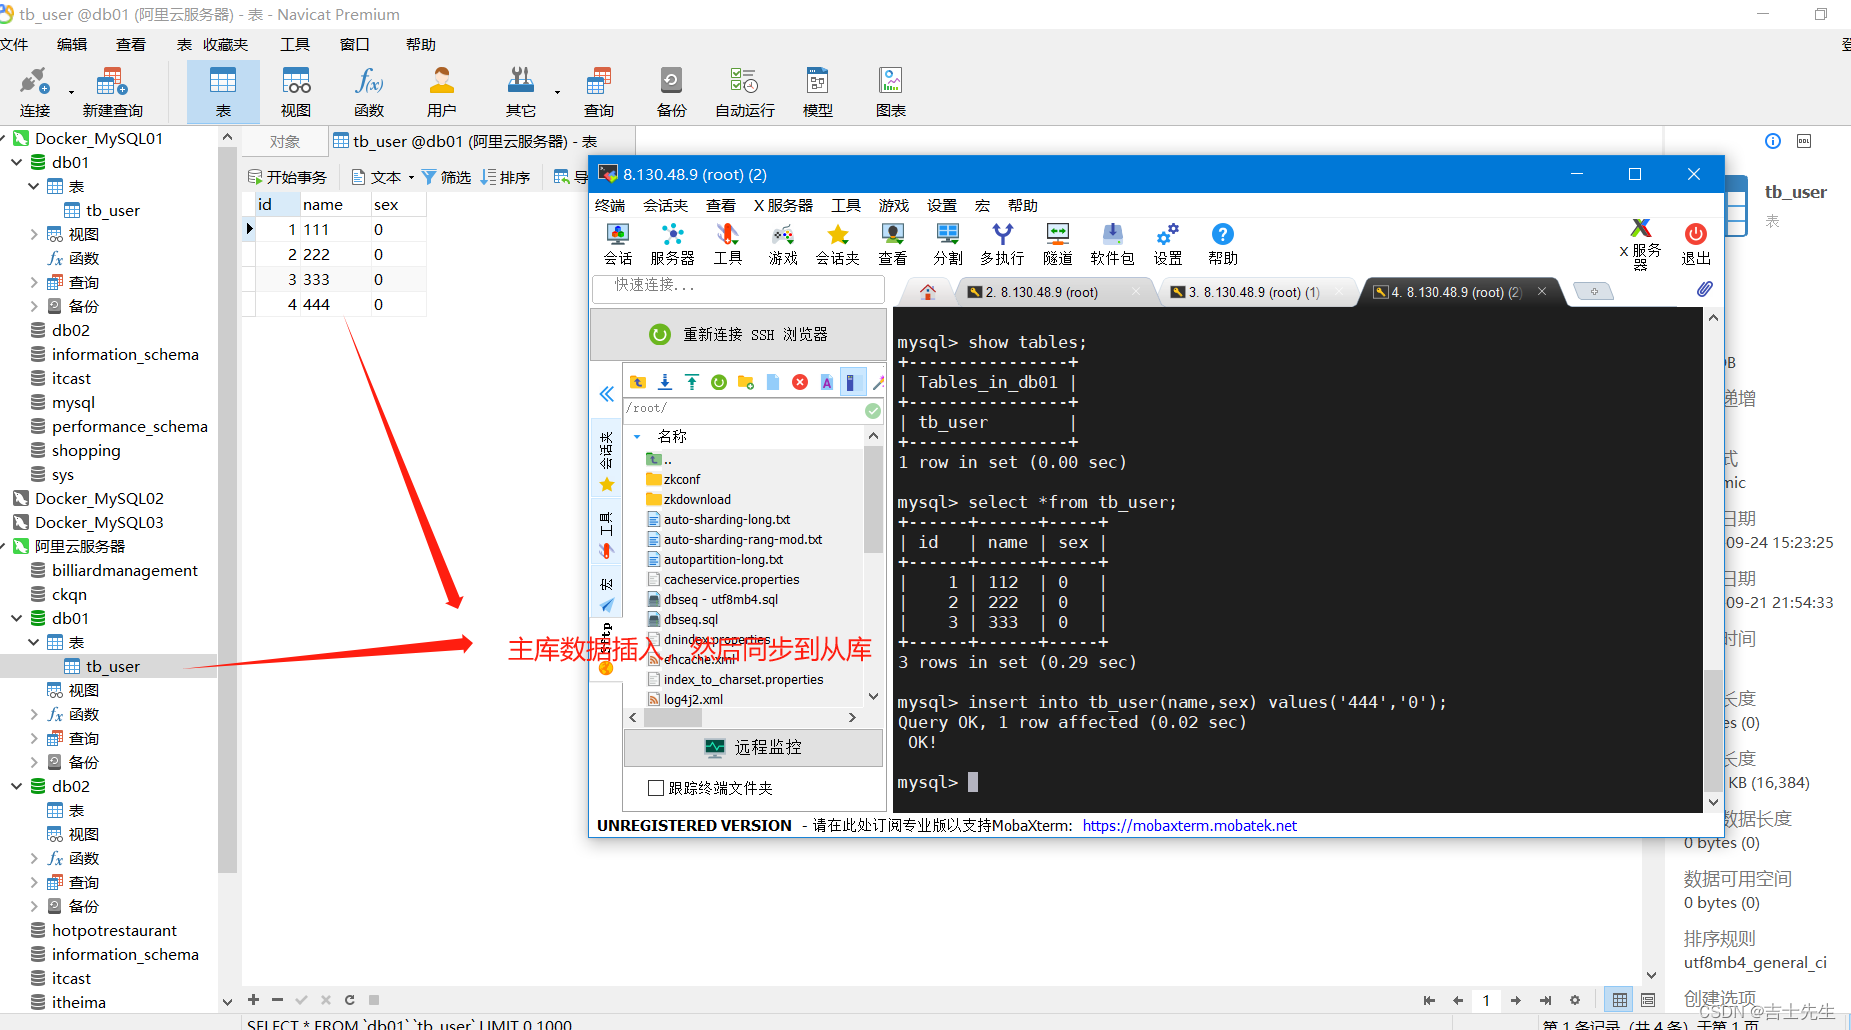Expand the 查询 node under Docker_MySQL01 db01

(34, 282)
